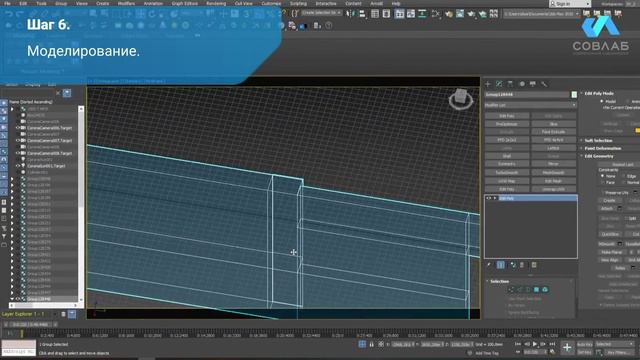The image size is (640, 360).
Task: Open the Schematic View icon
Action: point(422,14)
